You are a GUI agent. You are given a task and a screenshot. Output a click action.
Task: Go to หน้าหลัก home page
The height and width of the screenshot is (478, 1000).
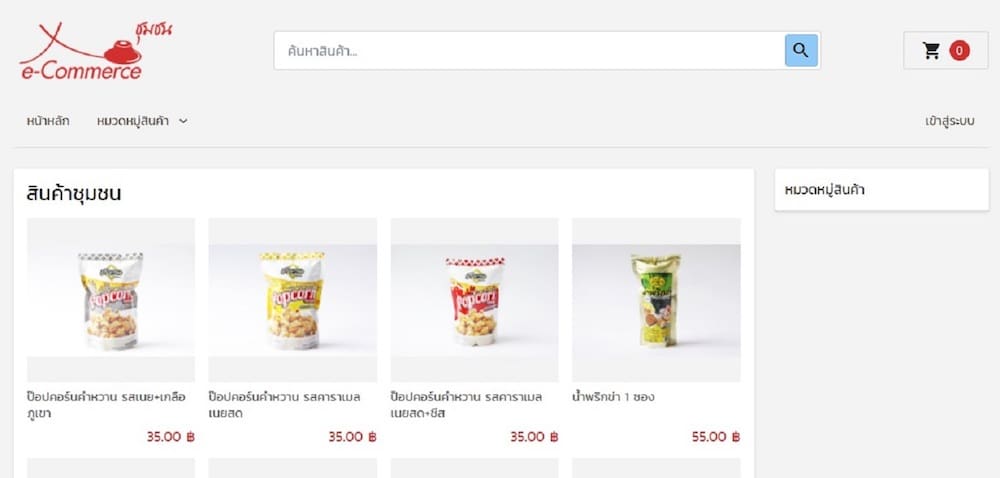click(x=48, y=121)
